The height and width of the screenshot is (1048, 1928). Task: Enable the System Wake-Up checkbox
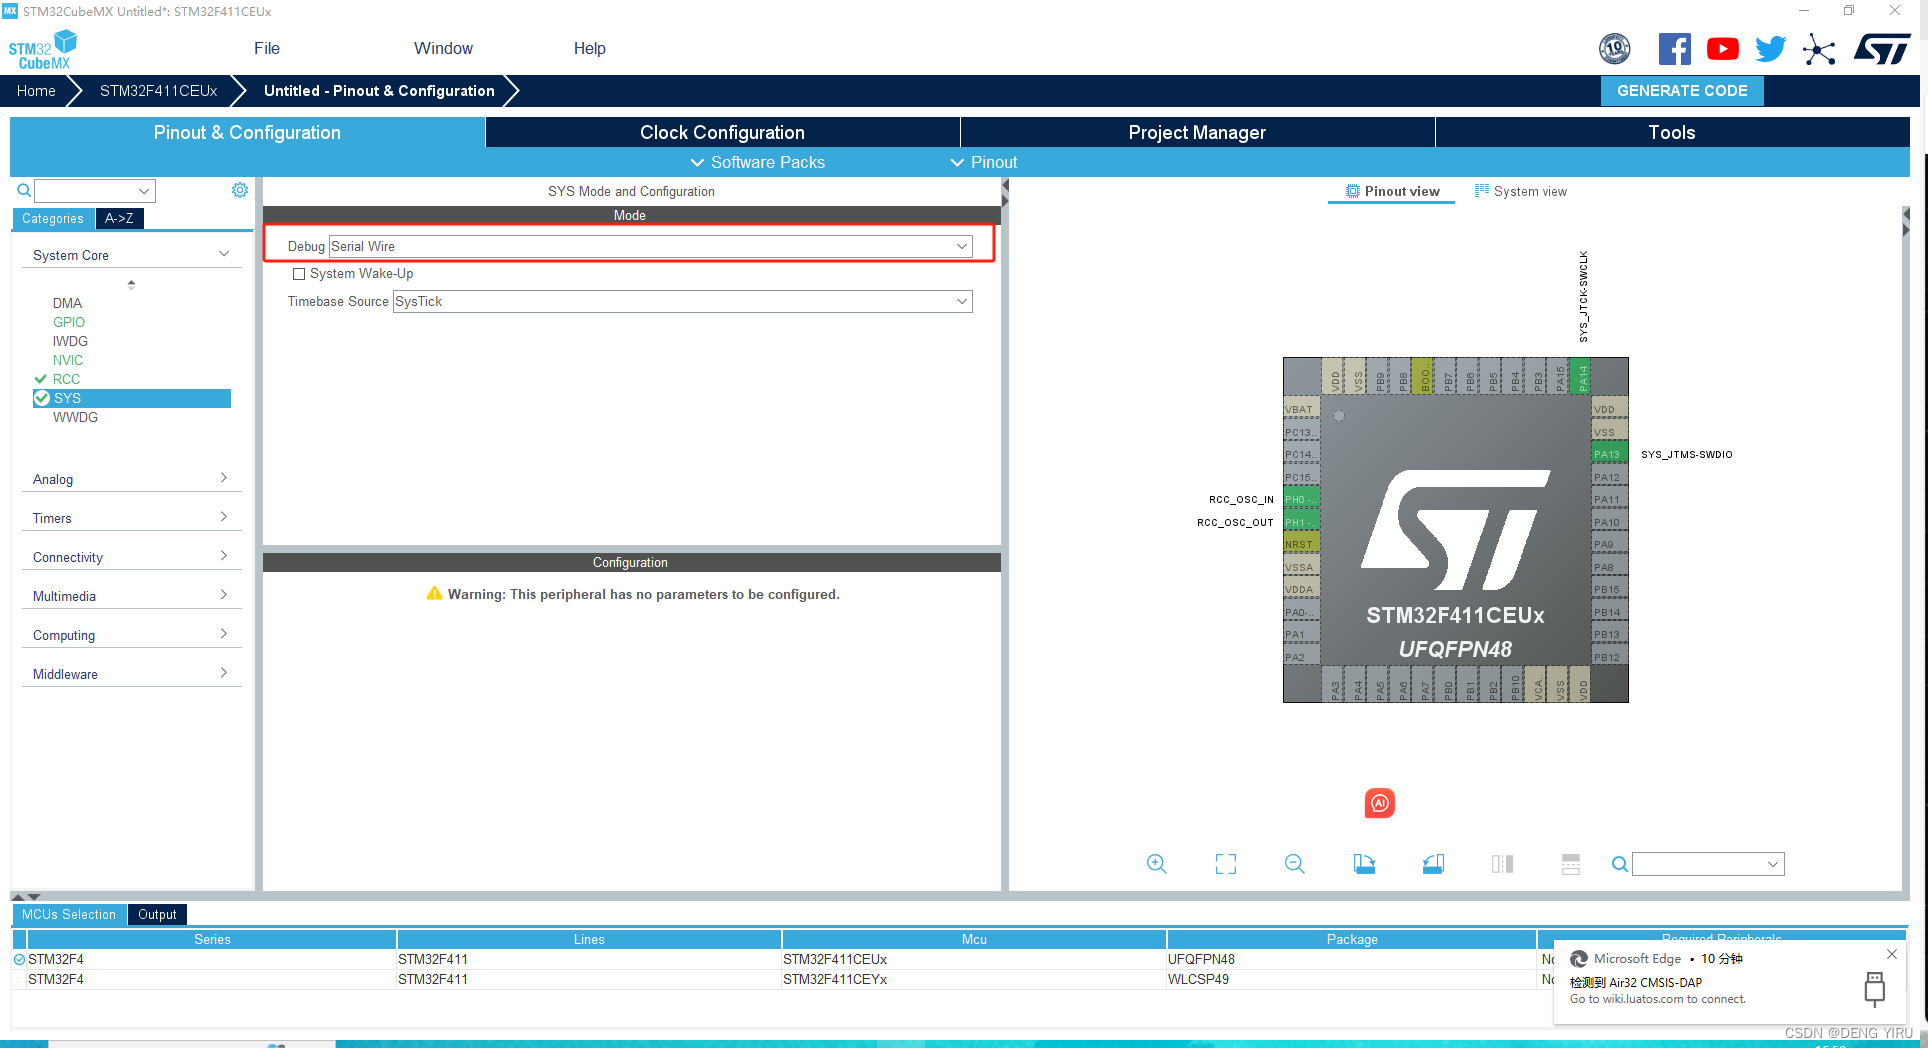coord(299,273)
